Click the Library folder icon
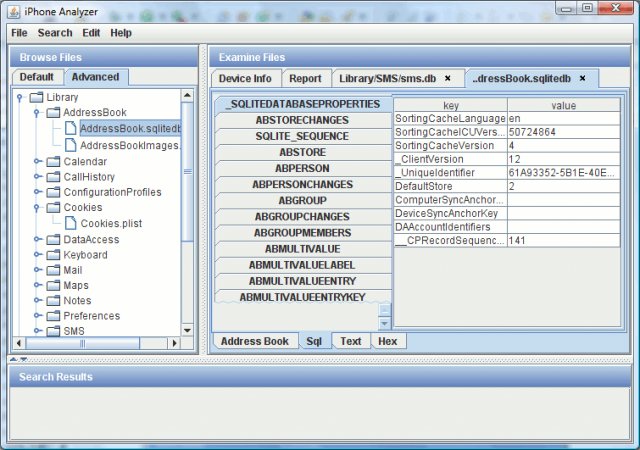 (37, 97)
